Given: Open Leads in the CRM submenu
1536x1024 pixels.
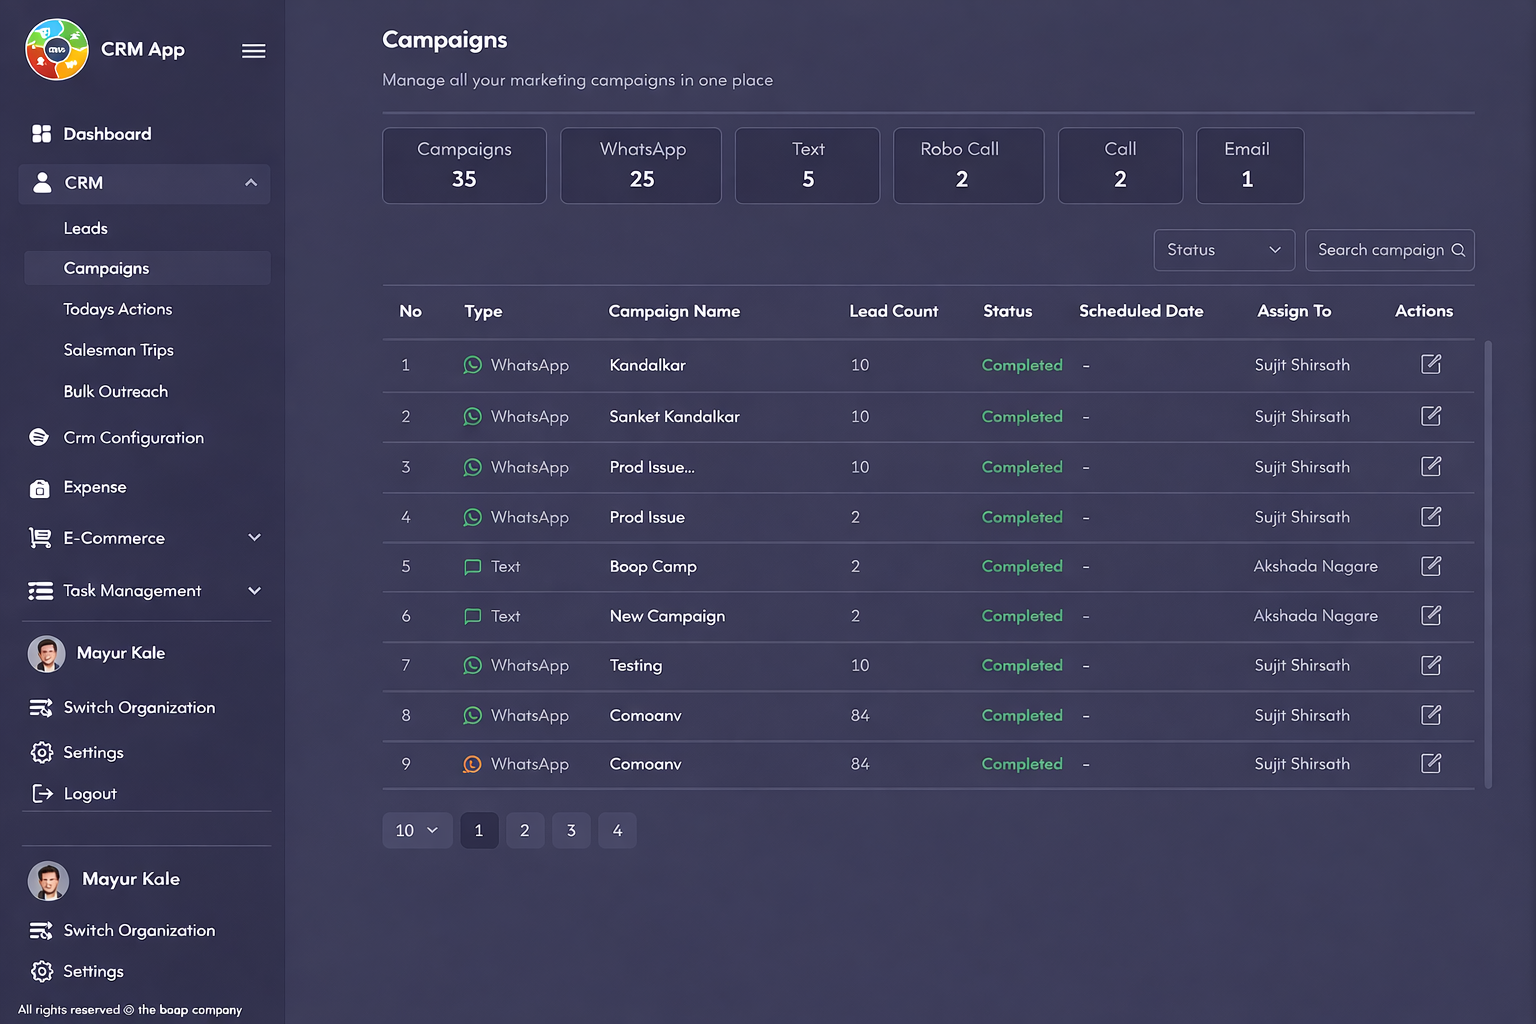Looking at the screenshot, I should tap(86, 228).
